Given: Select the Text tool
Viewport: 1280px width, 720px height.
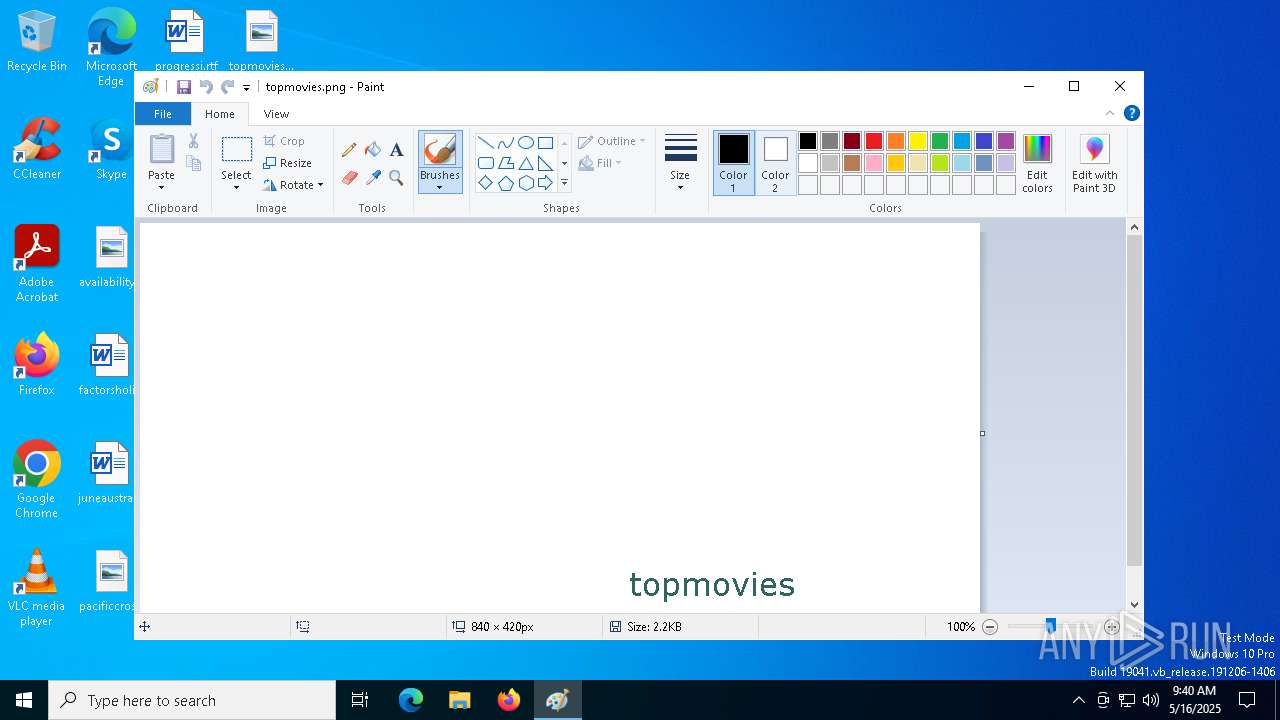Looking at the screenshot, I should click(x=396, y=150).
